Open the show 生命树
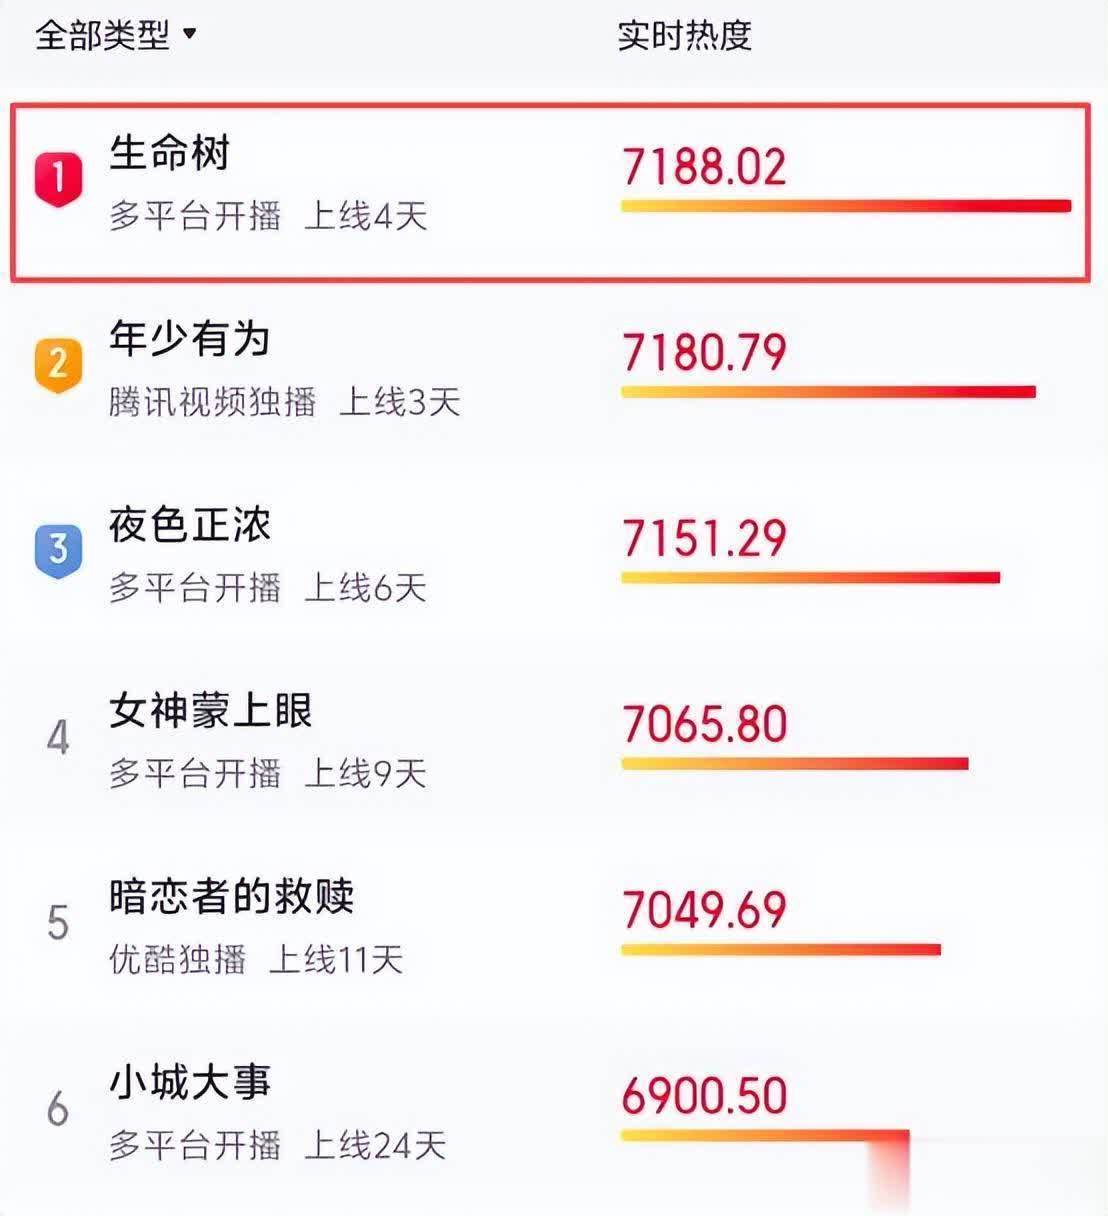Screen dimensions: 1108x1216 point(170,154)
